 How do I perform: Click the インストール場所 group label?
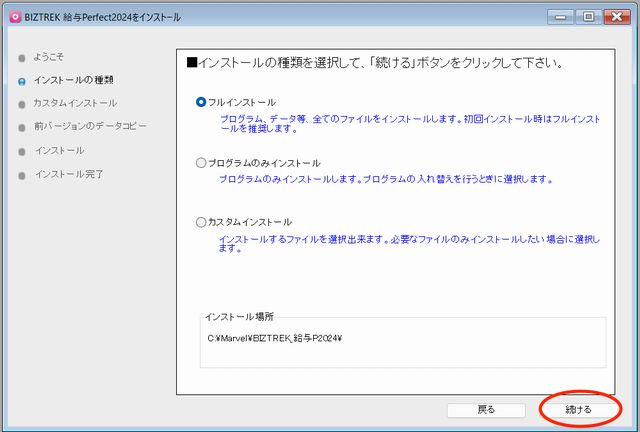(239, 316)
